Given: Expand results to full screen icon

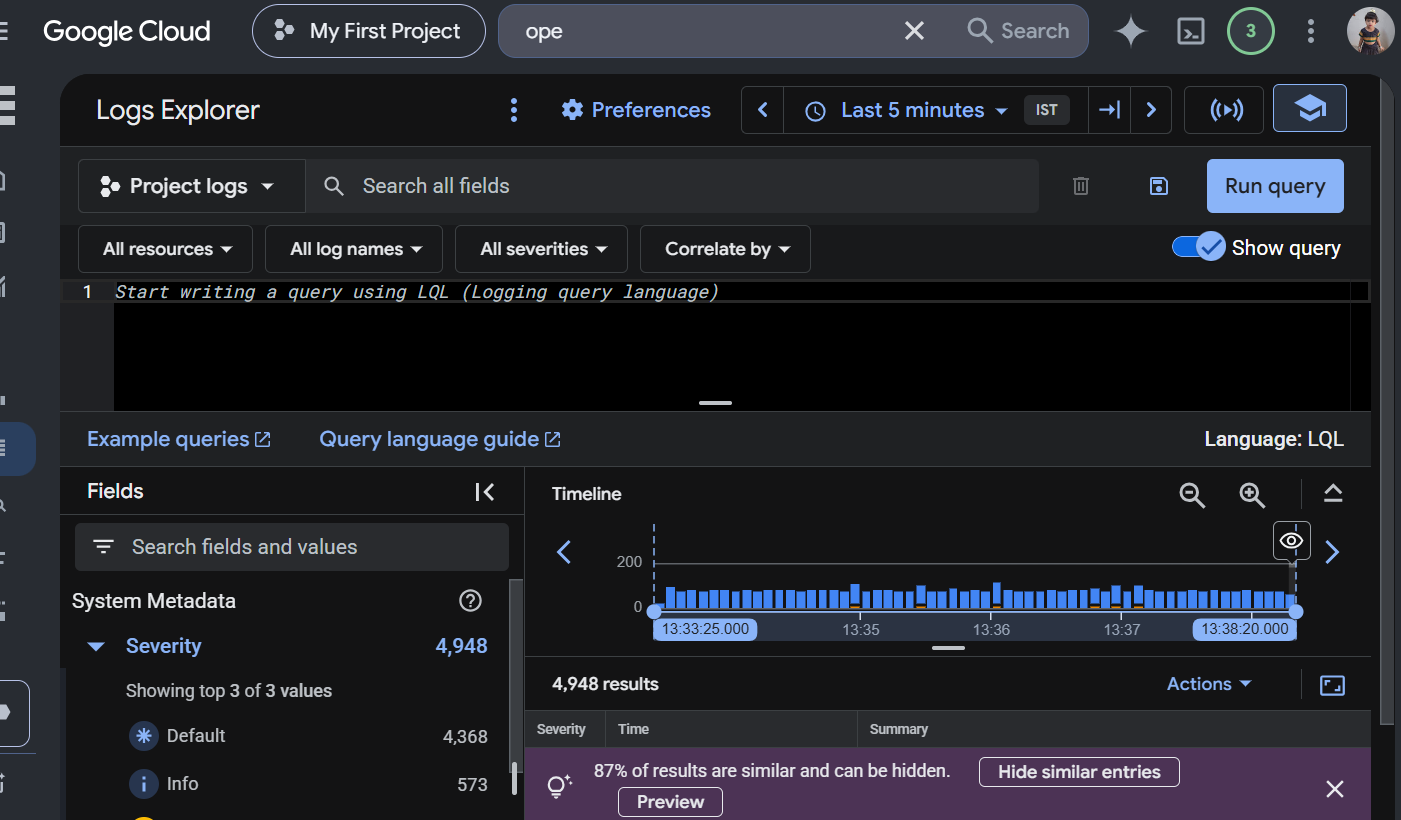Looking at the screenshot, I should point(1333,685).
